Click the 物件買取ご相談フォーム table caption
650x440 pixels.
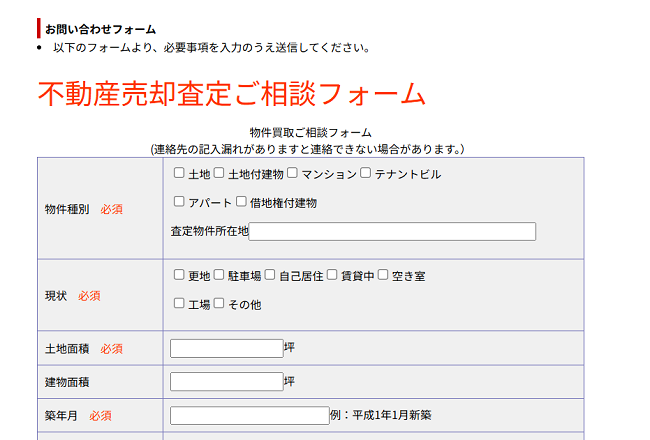pyautogui.click(x=310, y=132)
